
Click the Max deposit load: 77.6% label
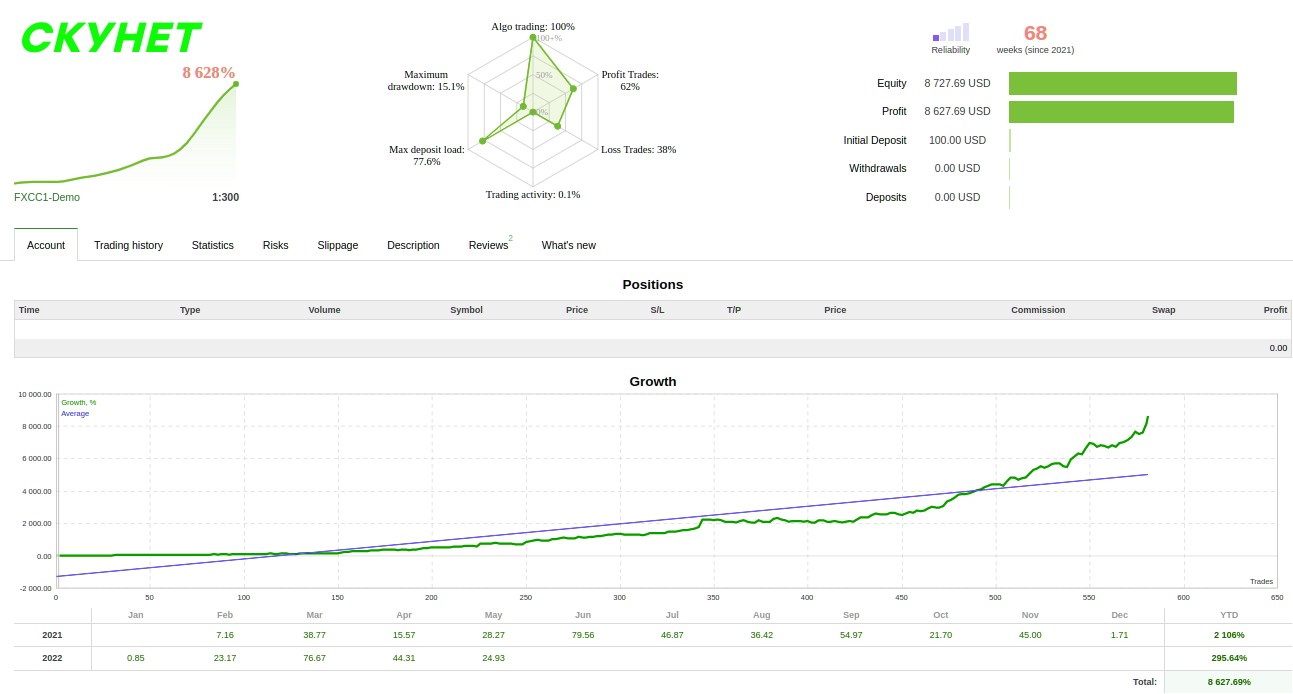tap(427, 155)
